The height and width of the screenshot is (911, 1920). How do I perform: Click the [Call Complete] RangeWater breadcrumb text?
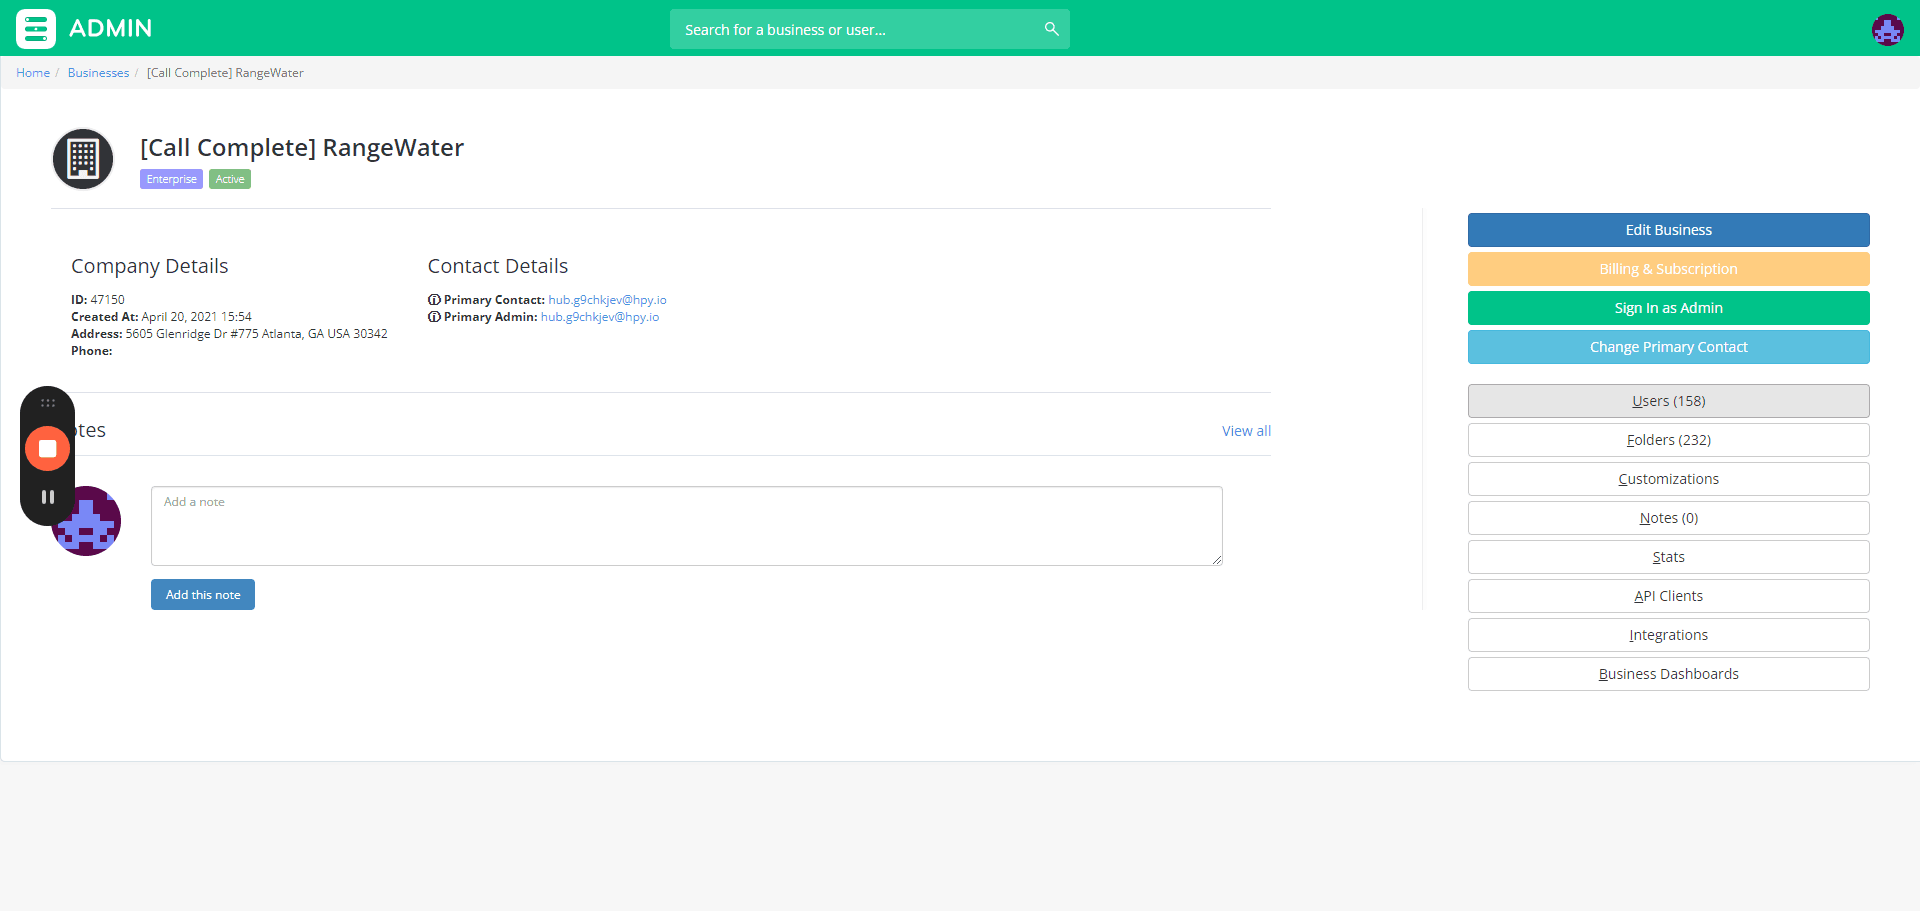coord(225,73)
